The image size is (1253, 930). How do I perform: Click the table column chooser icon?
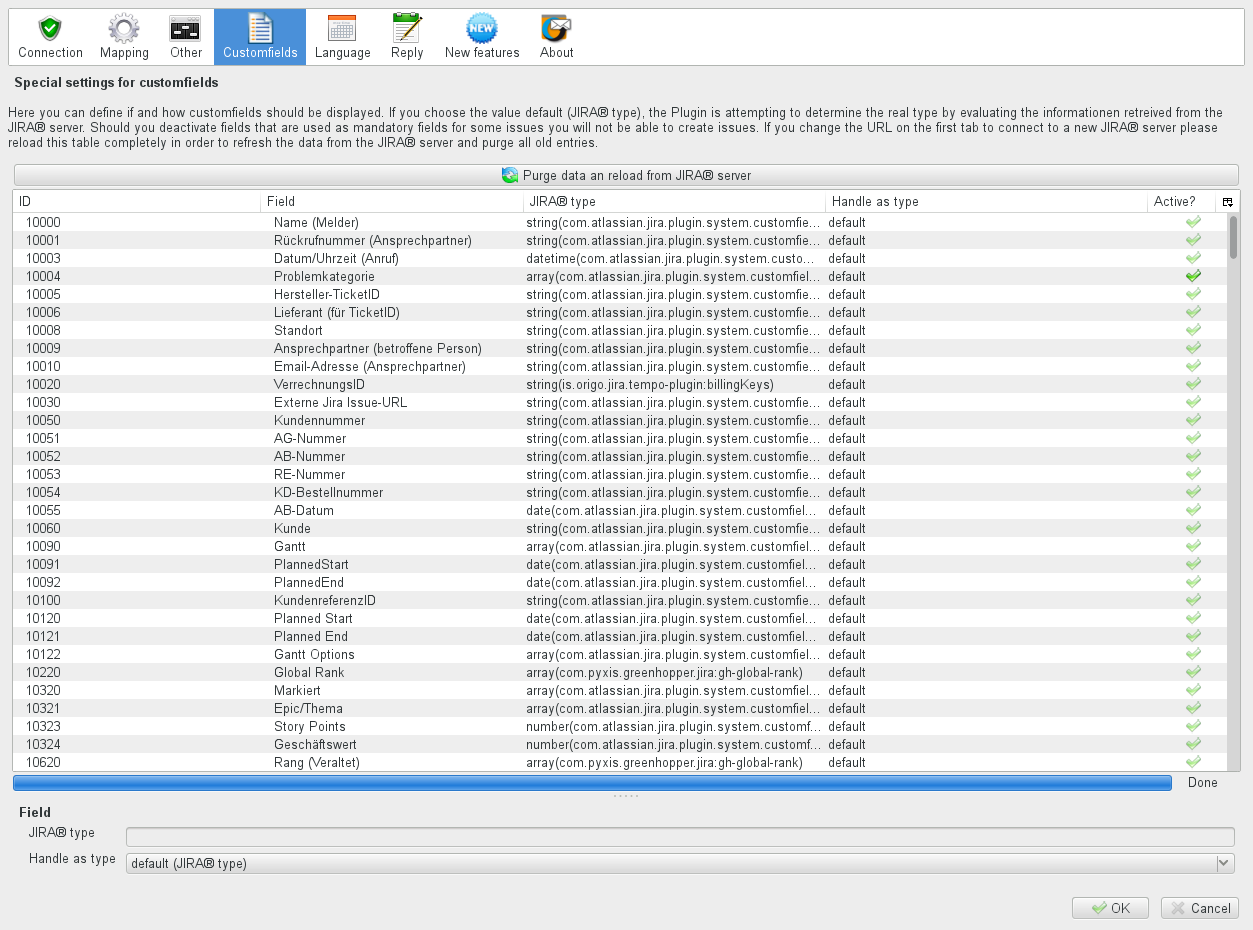point(1227,202)
